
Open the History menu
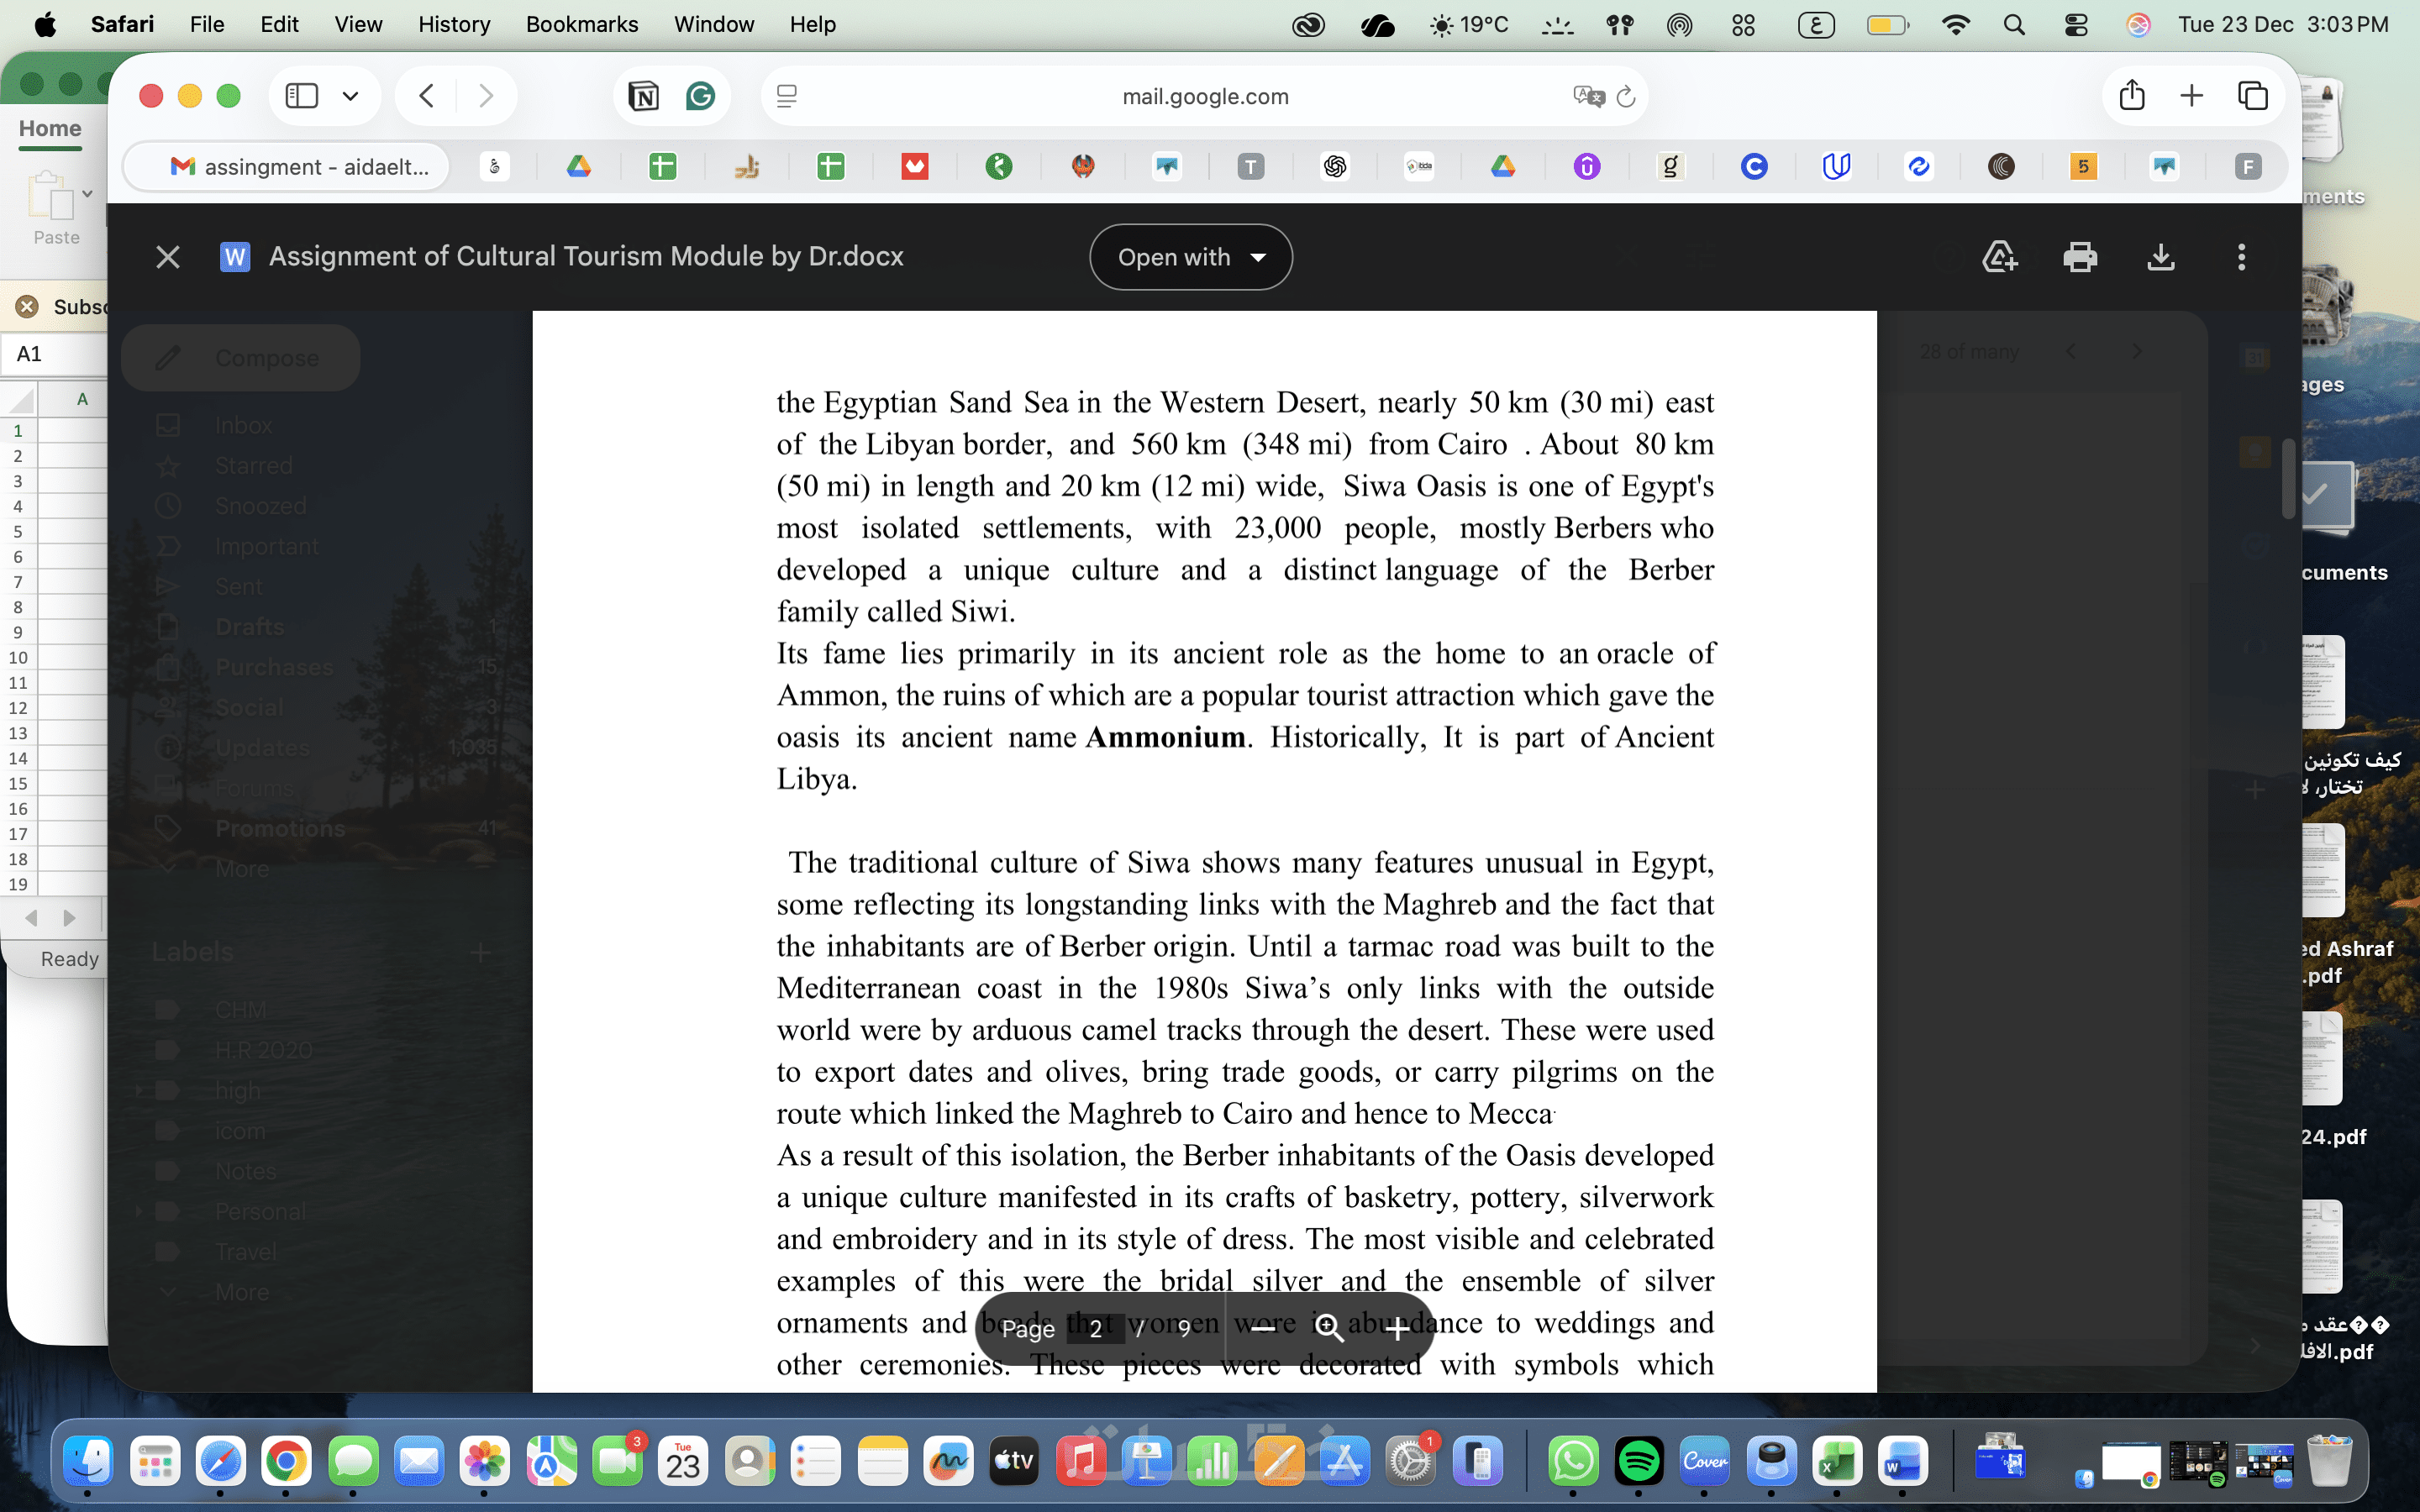click(453, 24)
